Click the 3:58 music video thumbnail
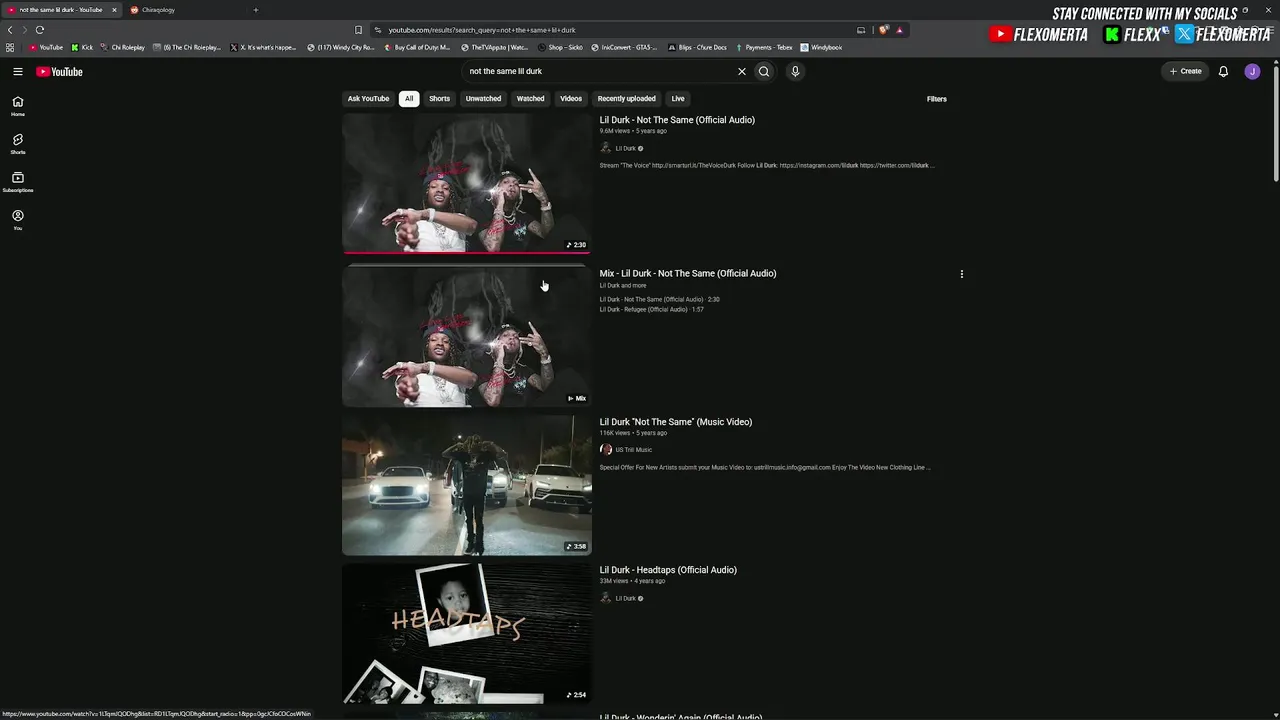Screen dimensions: 1280x720 tap(467, 485)
